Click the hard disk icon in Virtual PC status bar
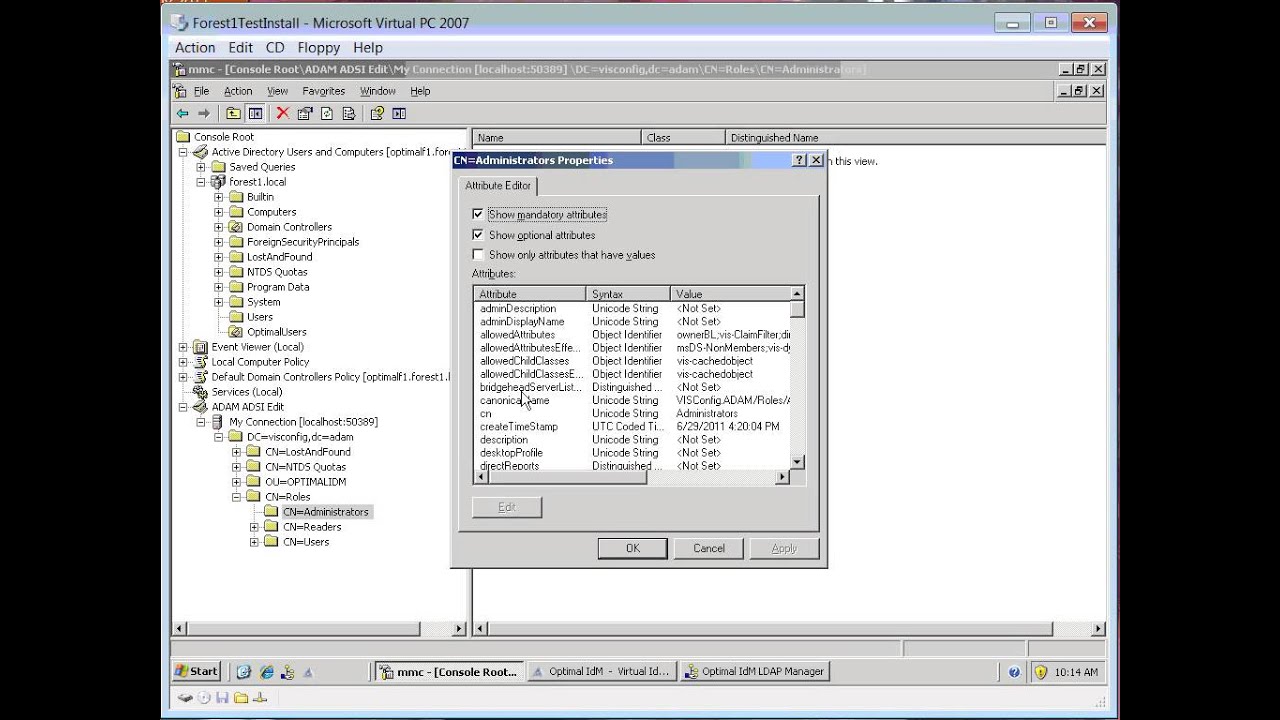 185,698
